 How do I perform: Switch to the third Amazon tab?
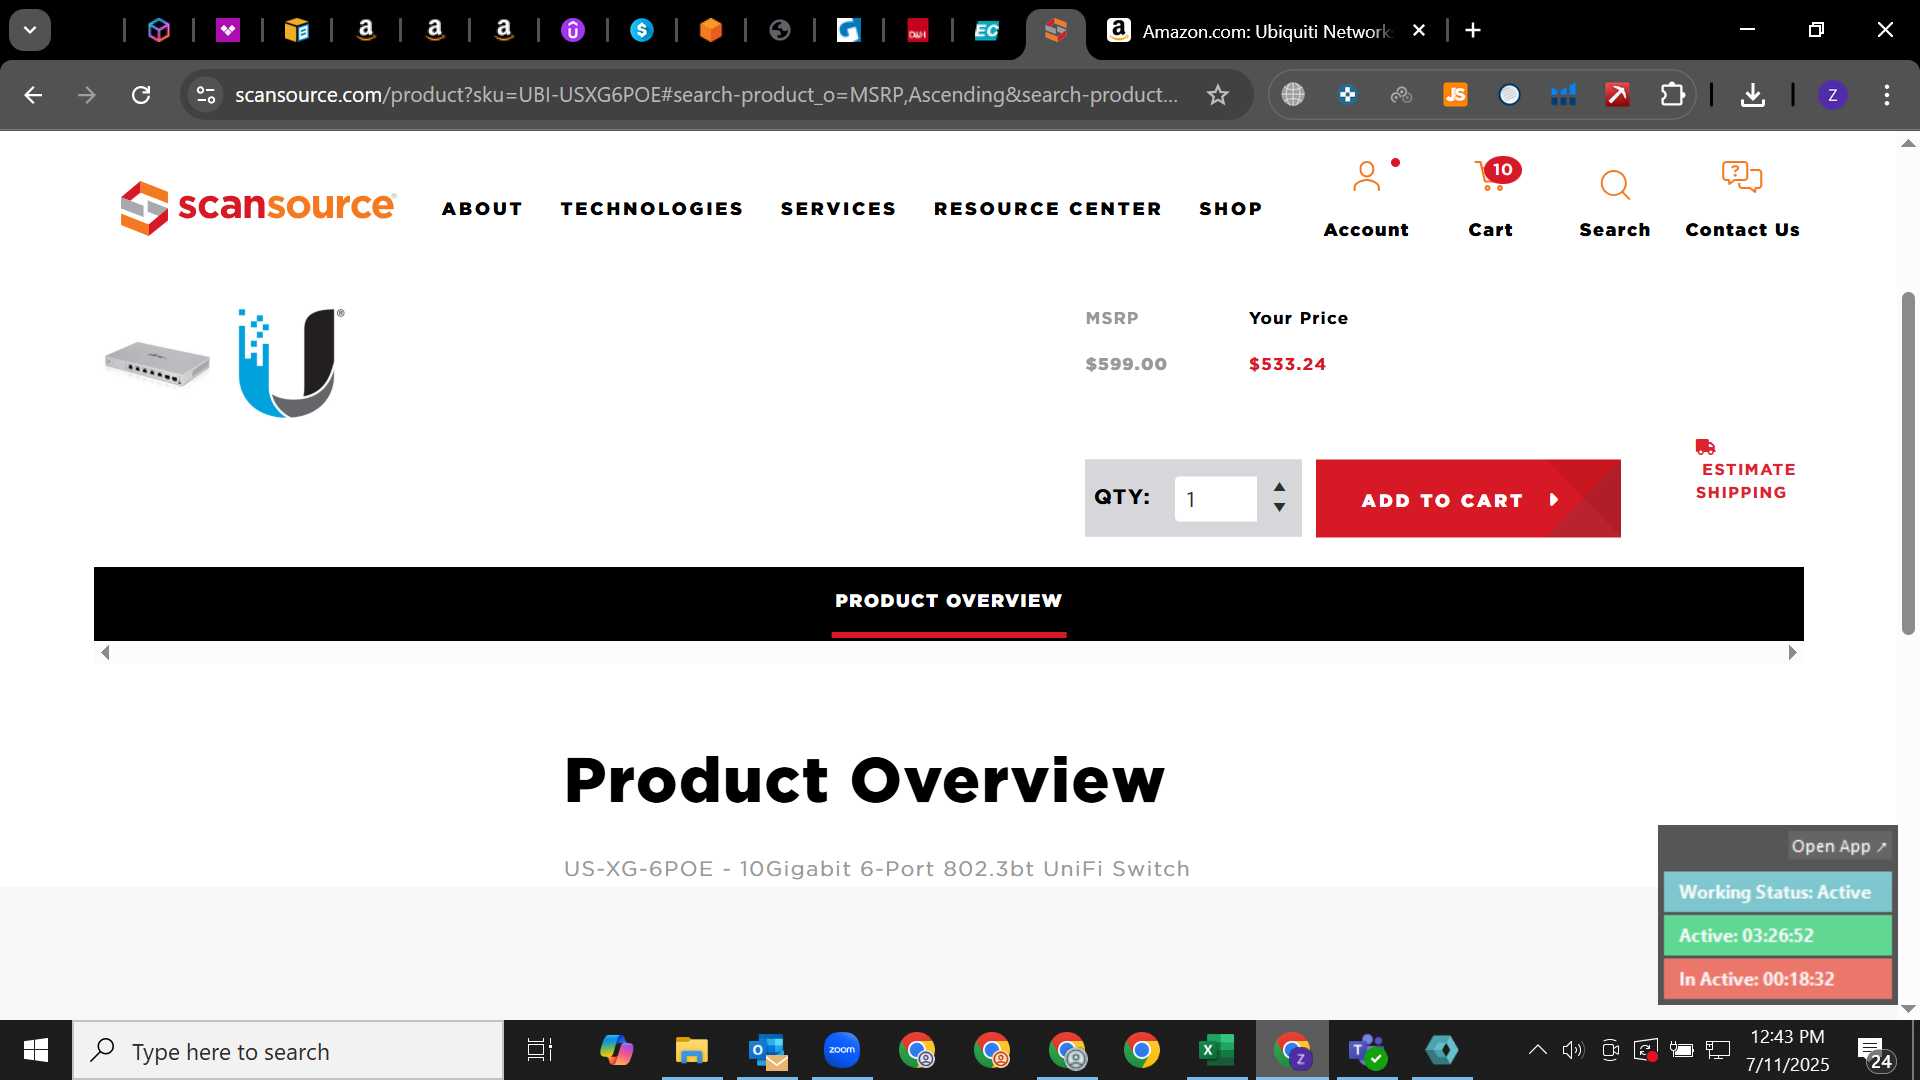504,31
